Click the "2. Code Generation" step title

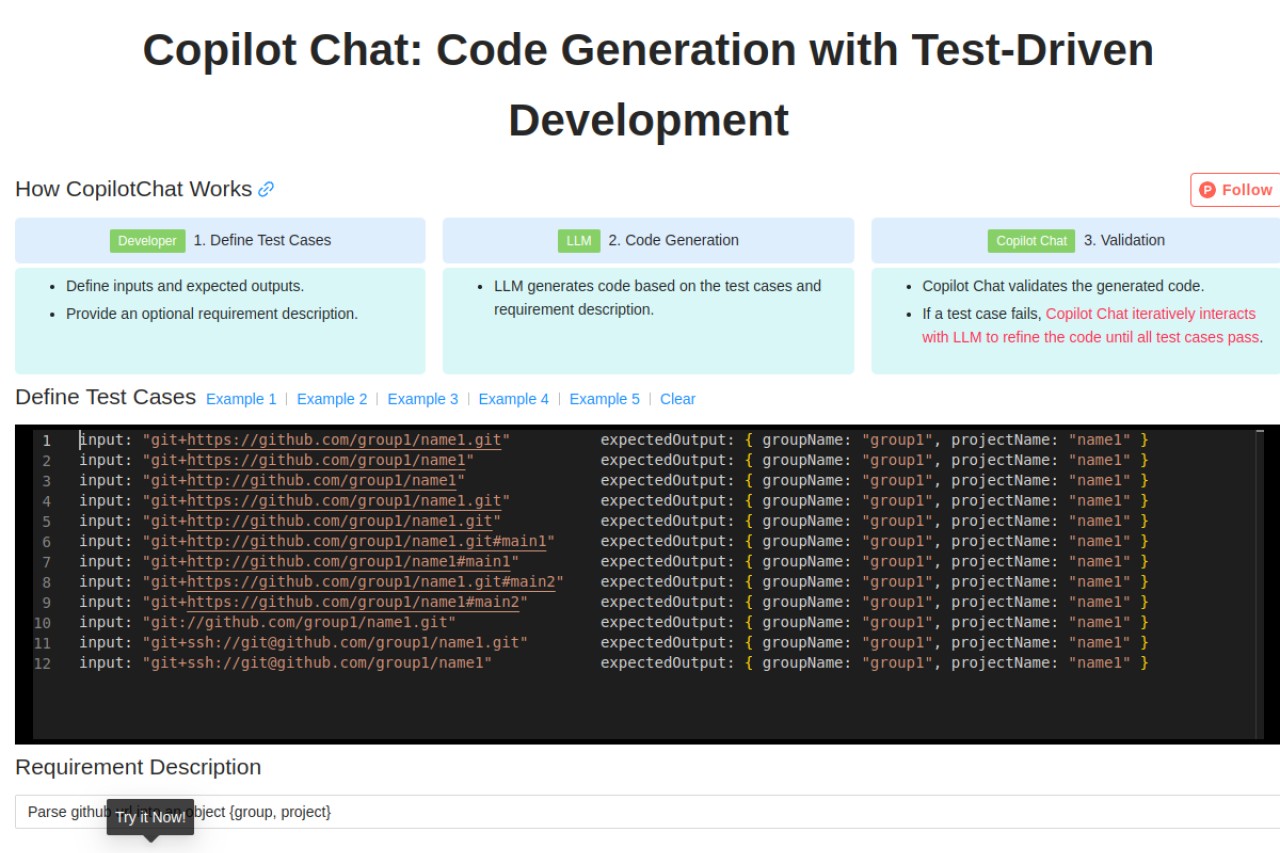point(674,240)
